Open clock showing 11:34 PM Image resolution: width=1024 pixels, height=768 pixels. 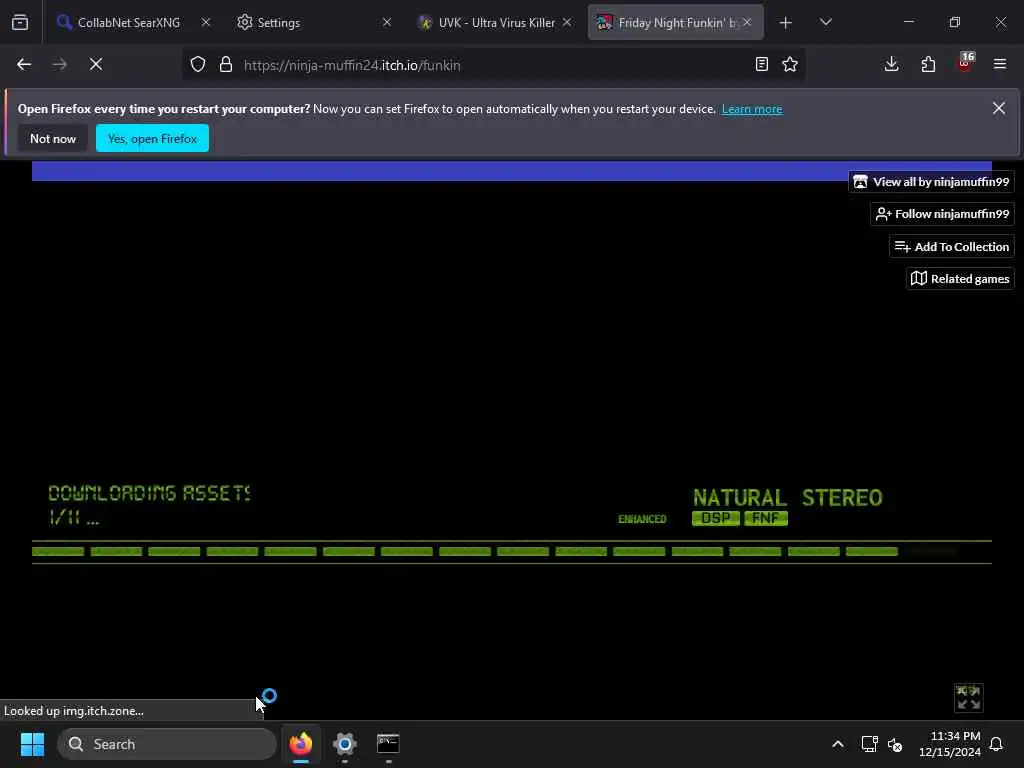point(950,744)
